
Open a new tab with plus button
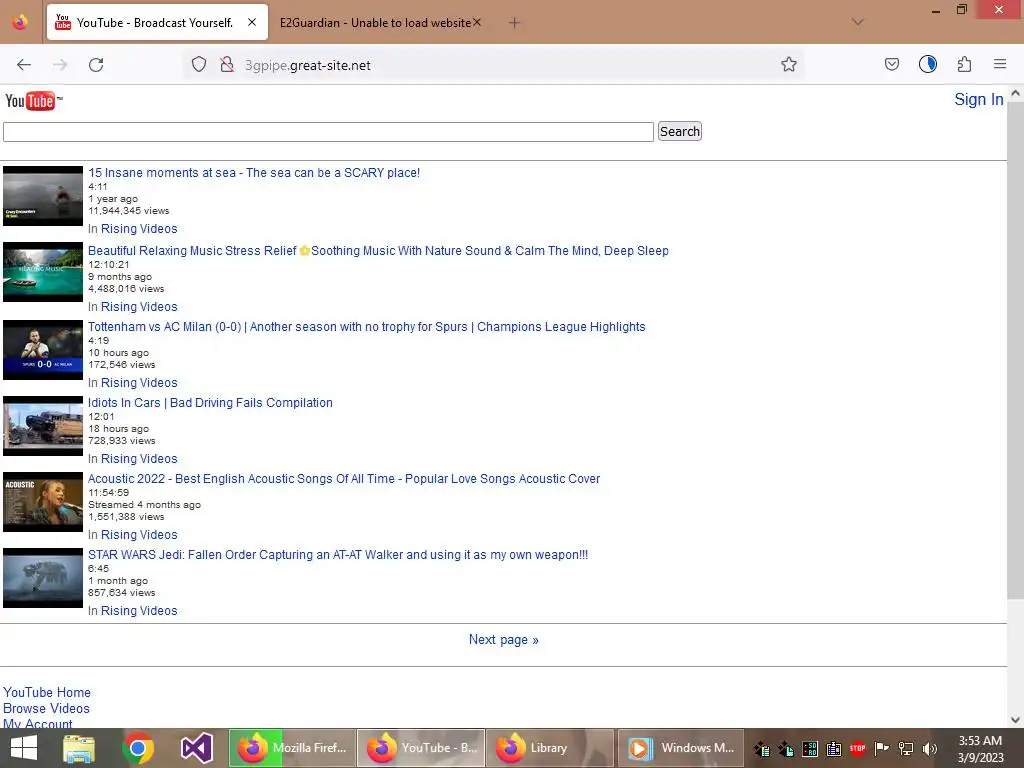tap(514, 23)
